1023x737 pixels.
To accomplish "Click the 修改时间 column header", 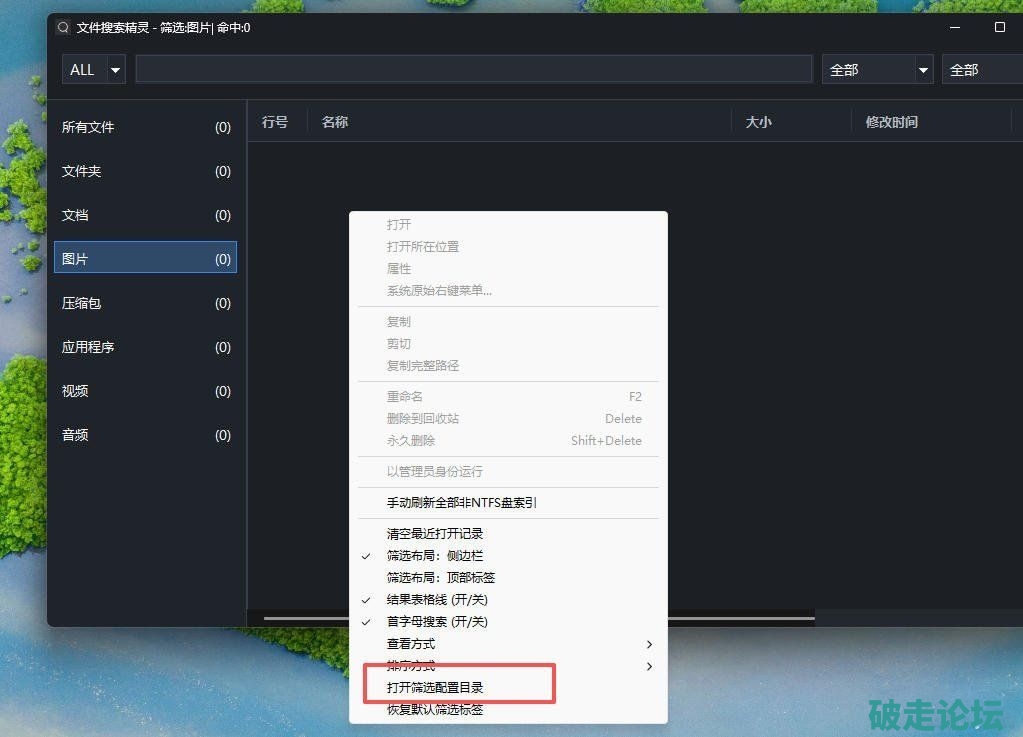I will click(x=932, y=122).
